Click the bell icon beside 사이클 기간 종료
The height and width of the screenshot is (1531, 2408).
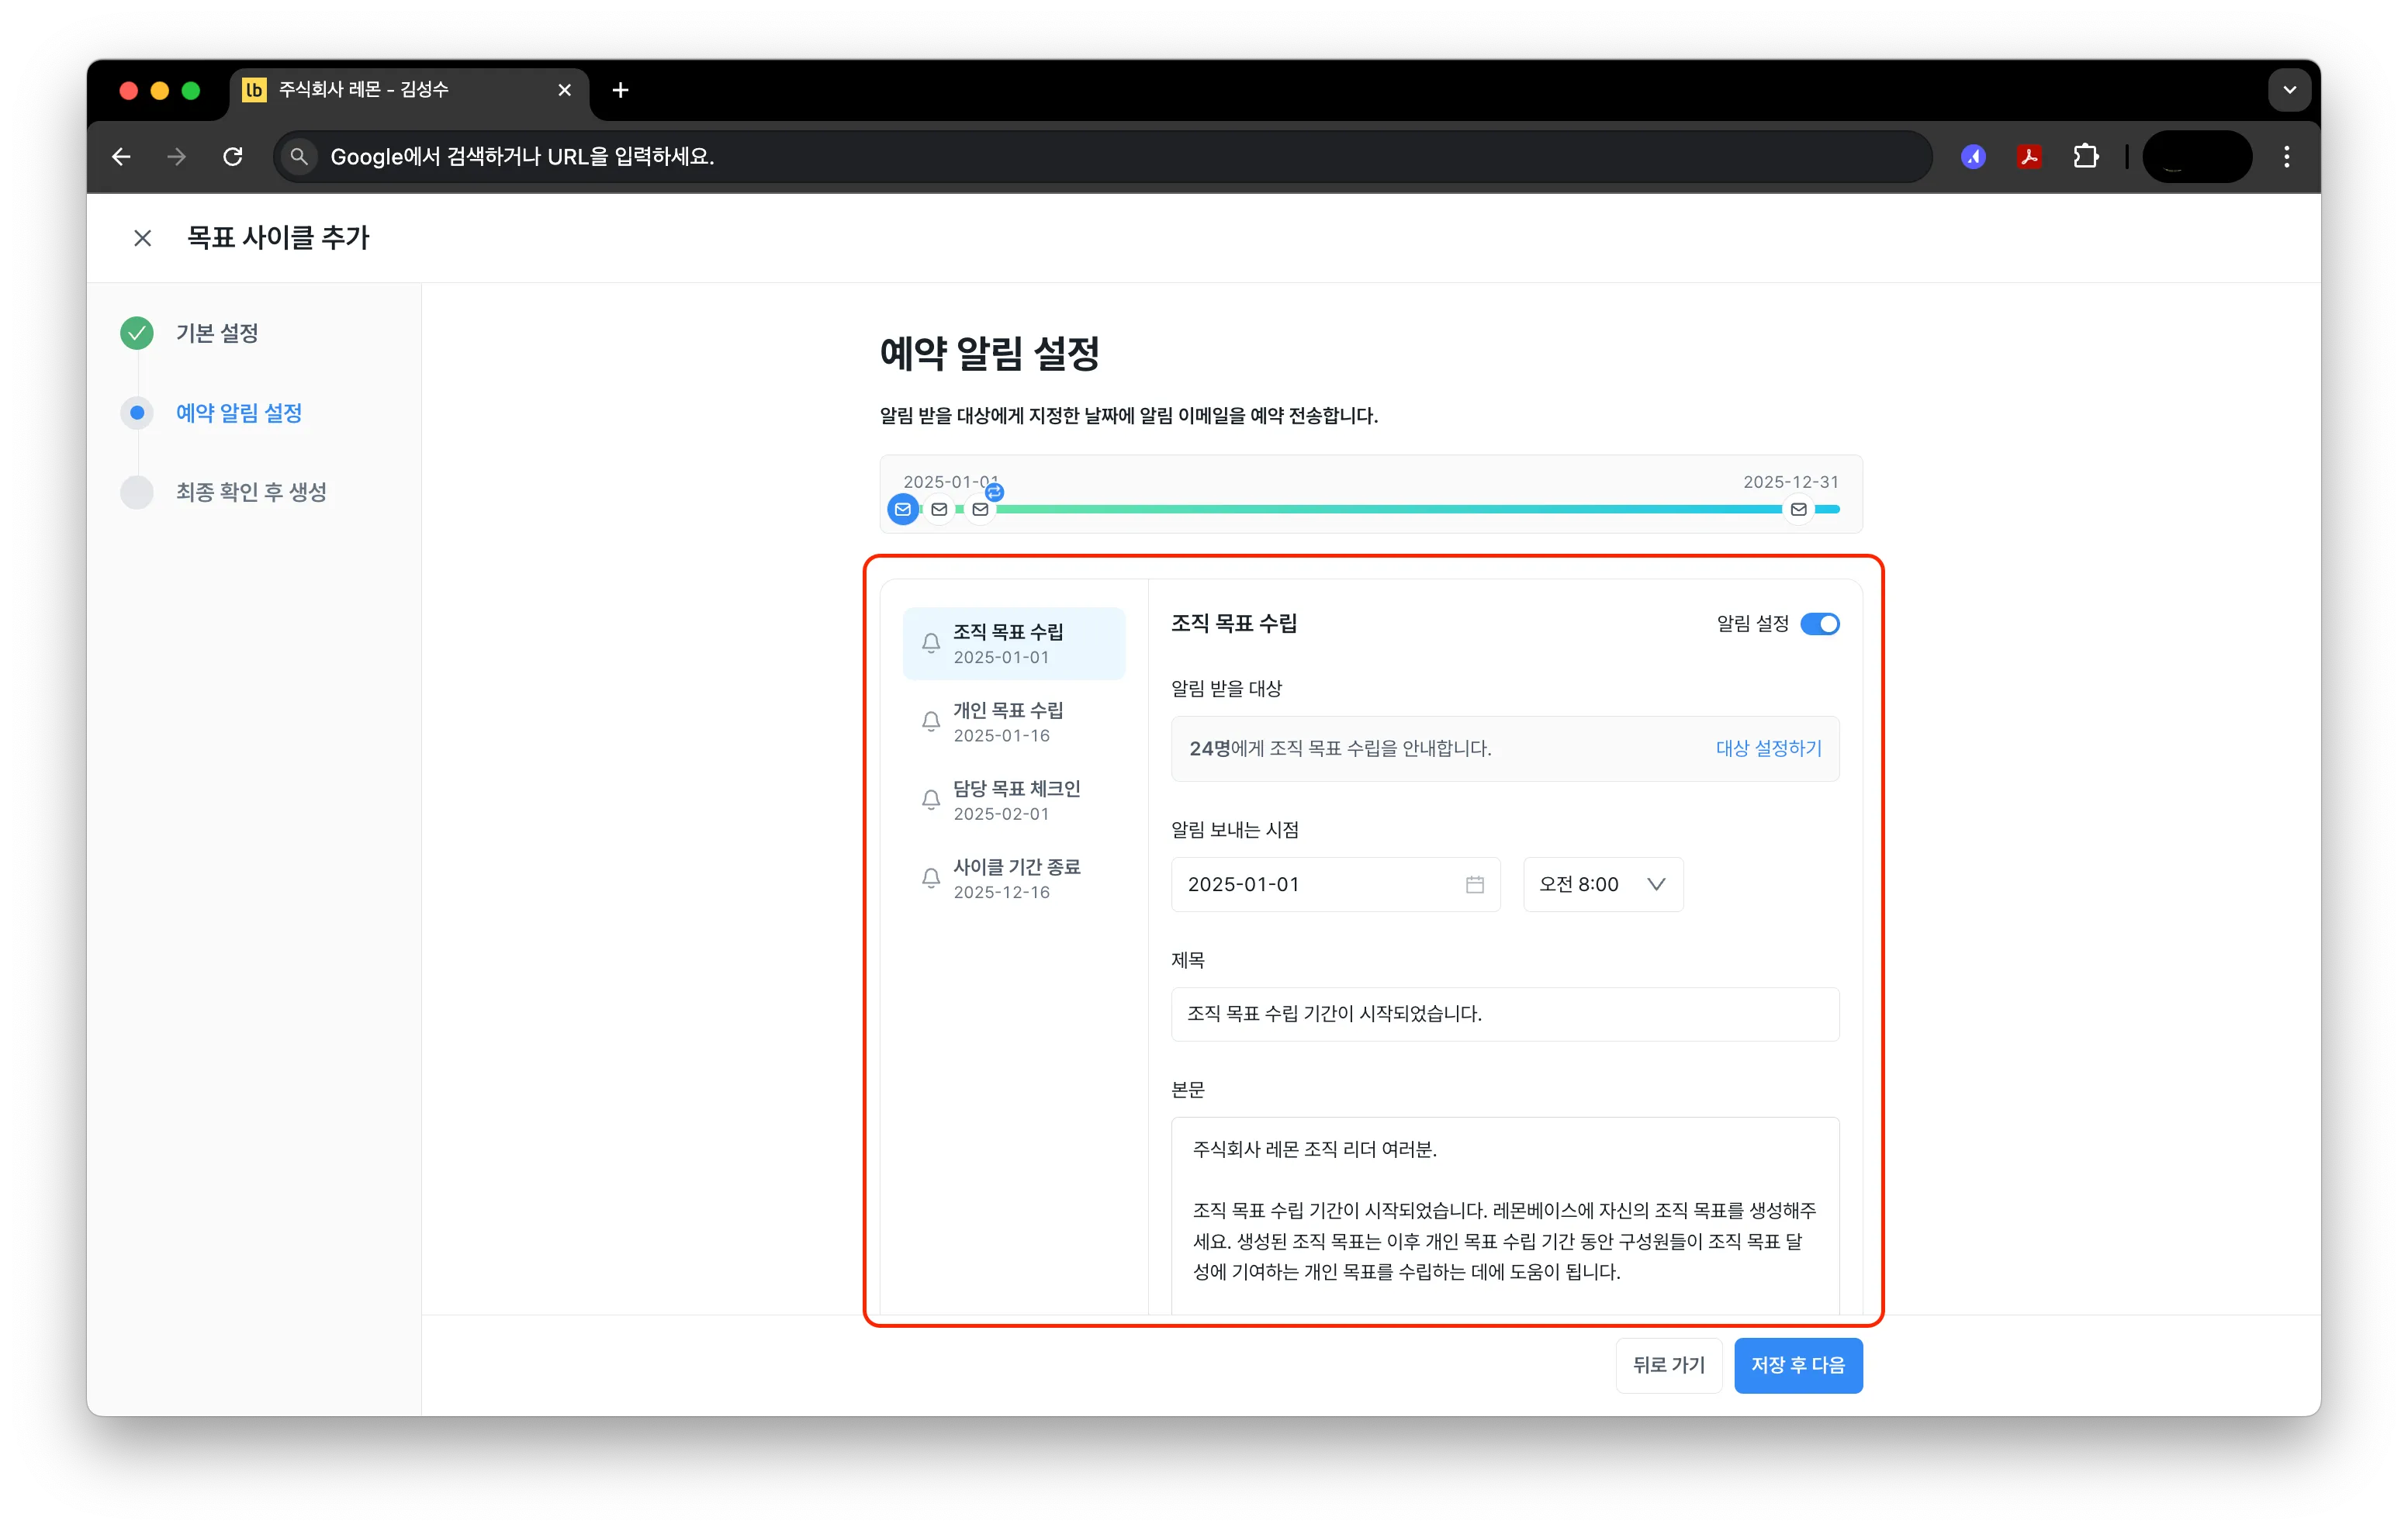pyautogui.click(x=930, y=878)
